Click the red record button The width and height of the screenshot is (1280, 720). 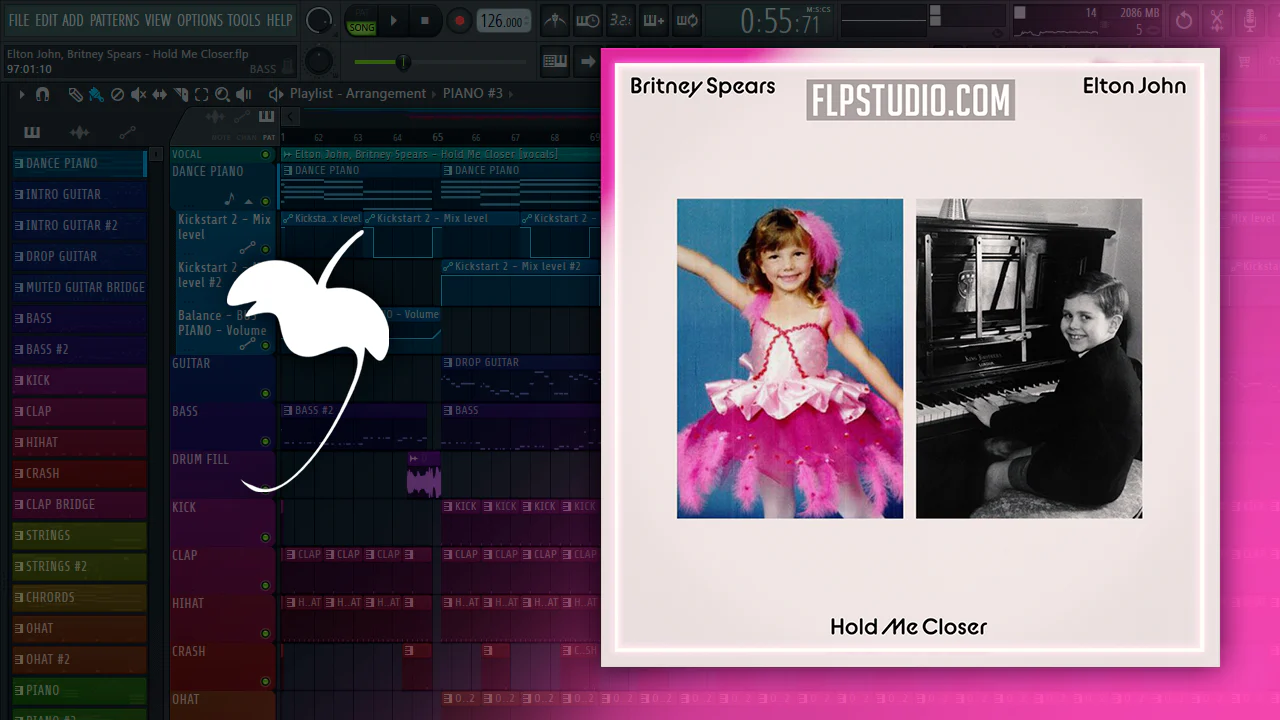(459, 21)
